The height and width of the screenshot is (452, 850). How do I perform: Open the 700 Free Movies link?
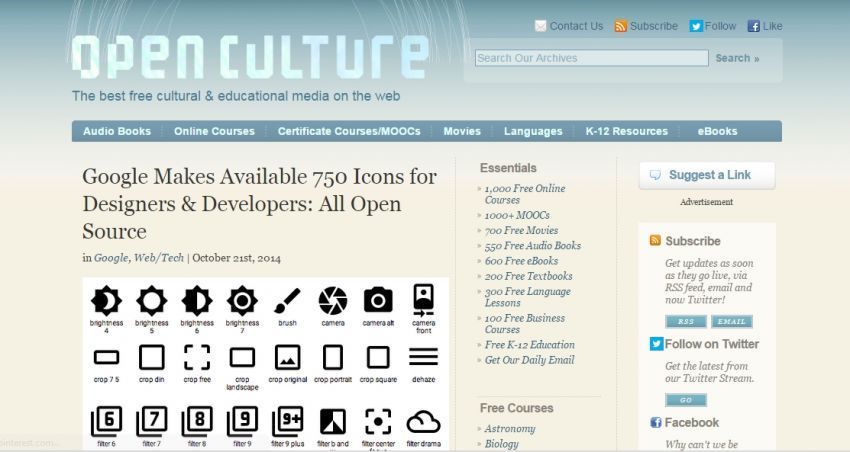tap(521, 230)
